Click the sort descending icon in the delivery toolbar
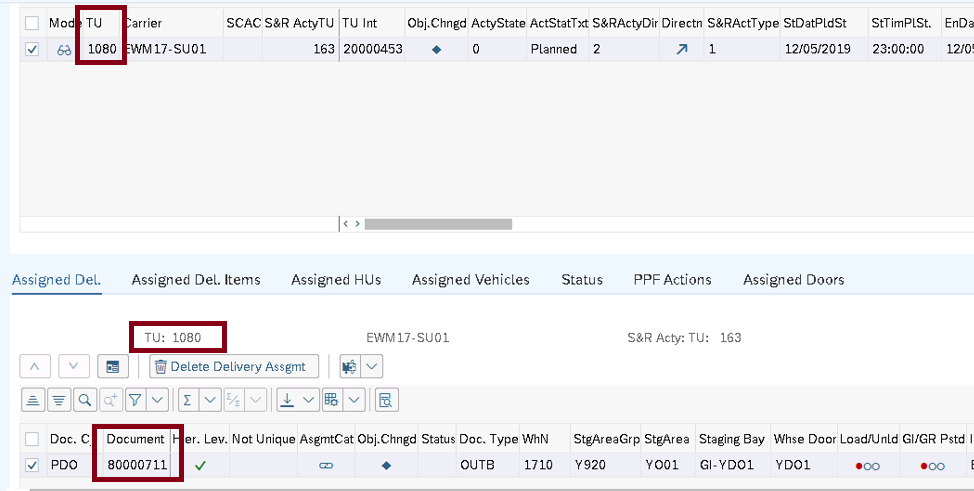 tap(60, 400)
